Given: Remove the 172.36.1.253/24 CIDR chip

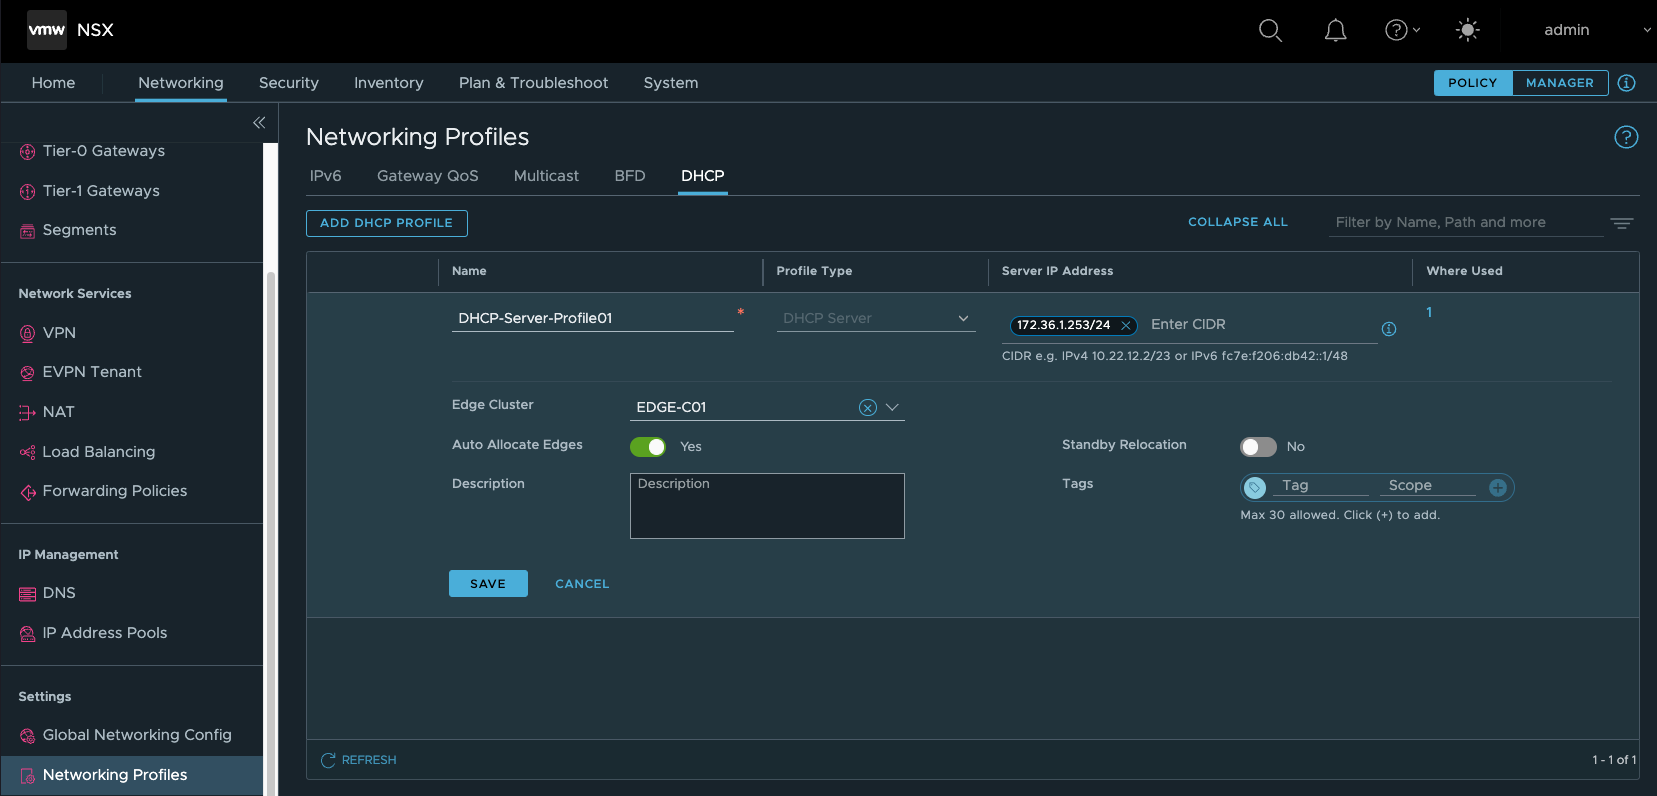Looking at the screenshot, I should [x=1126, y=325].
